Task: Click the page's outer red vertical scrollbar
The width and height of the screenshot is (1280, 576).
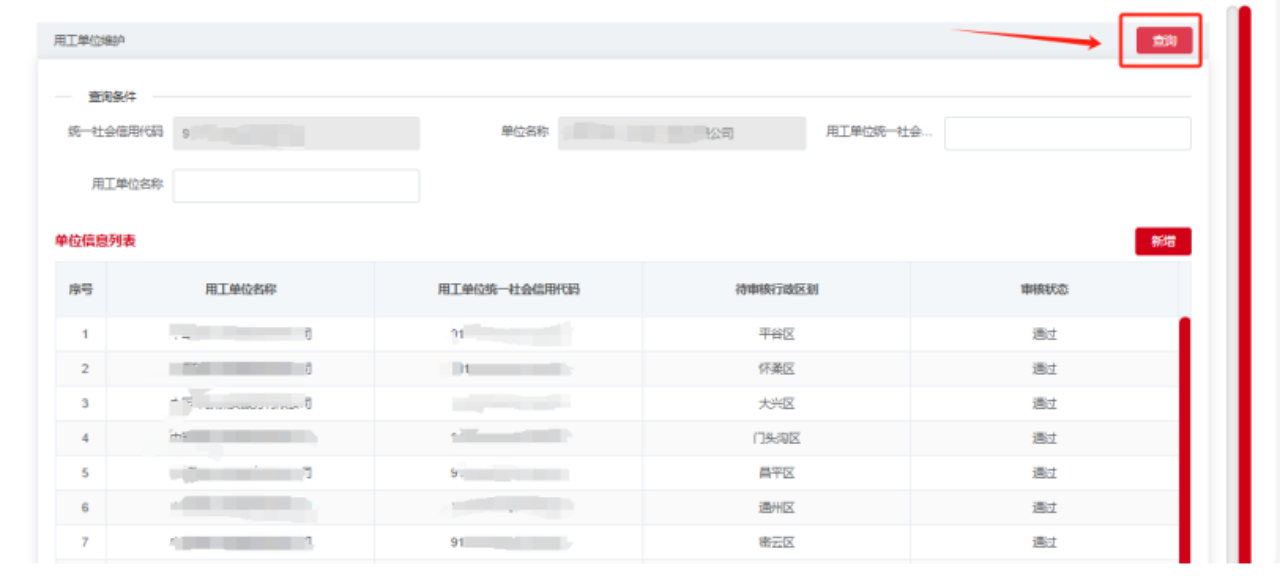Action: pos(1245,290)
